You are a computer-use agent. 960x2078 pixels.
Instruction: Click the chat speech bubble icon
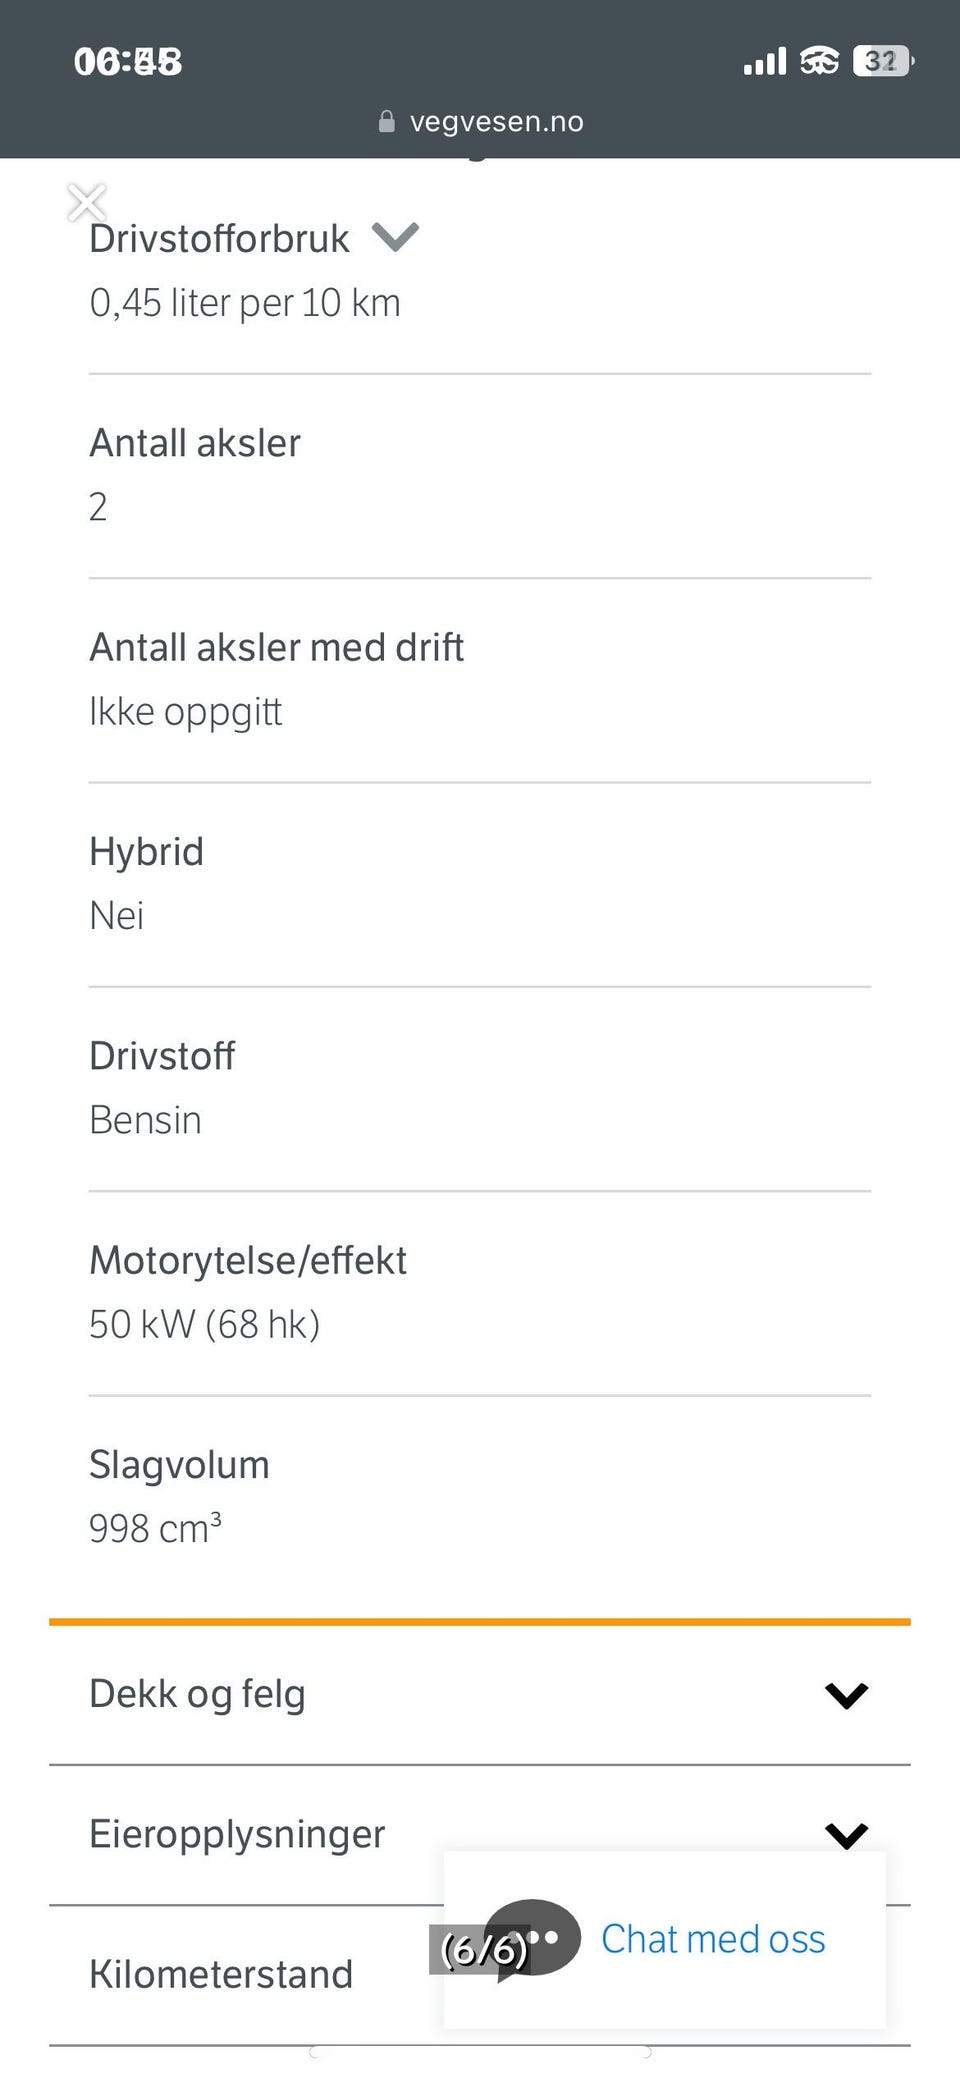pos(535,1938)
